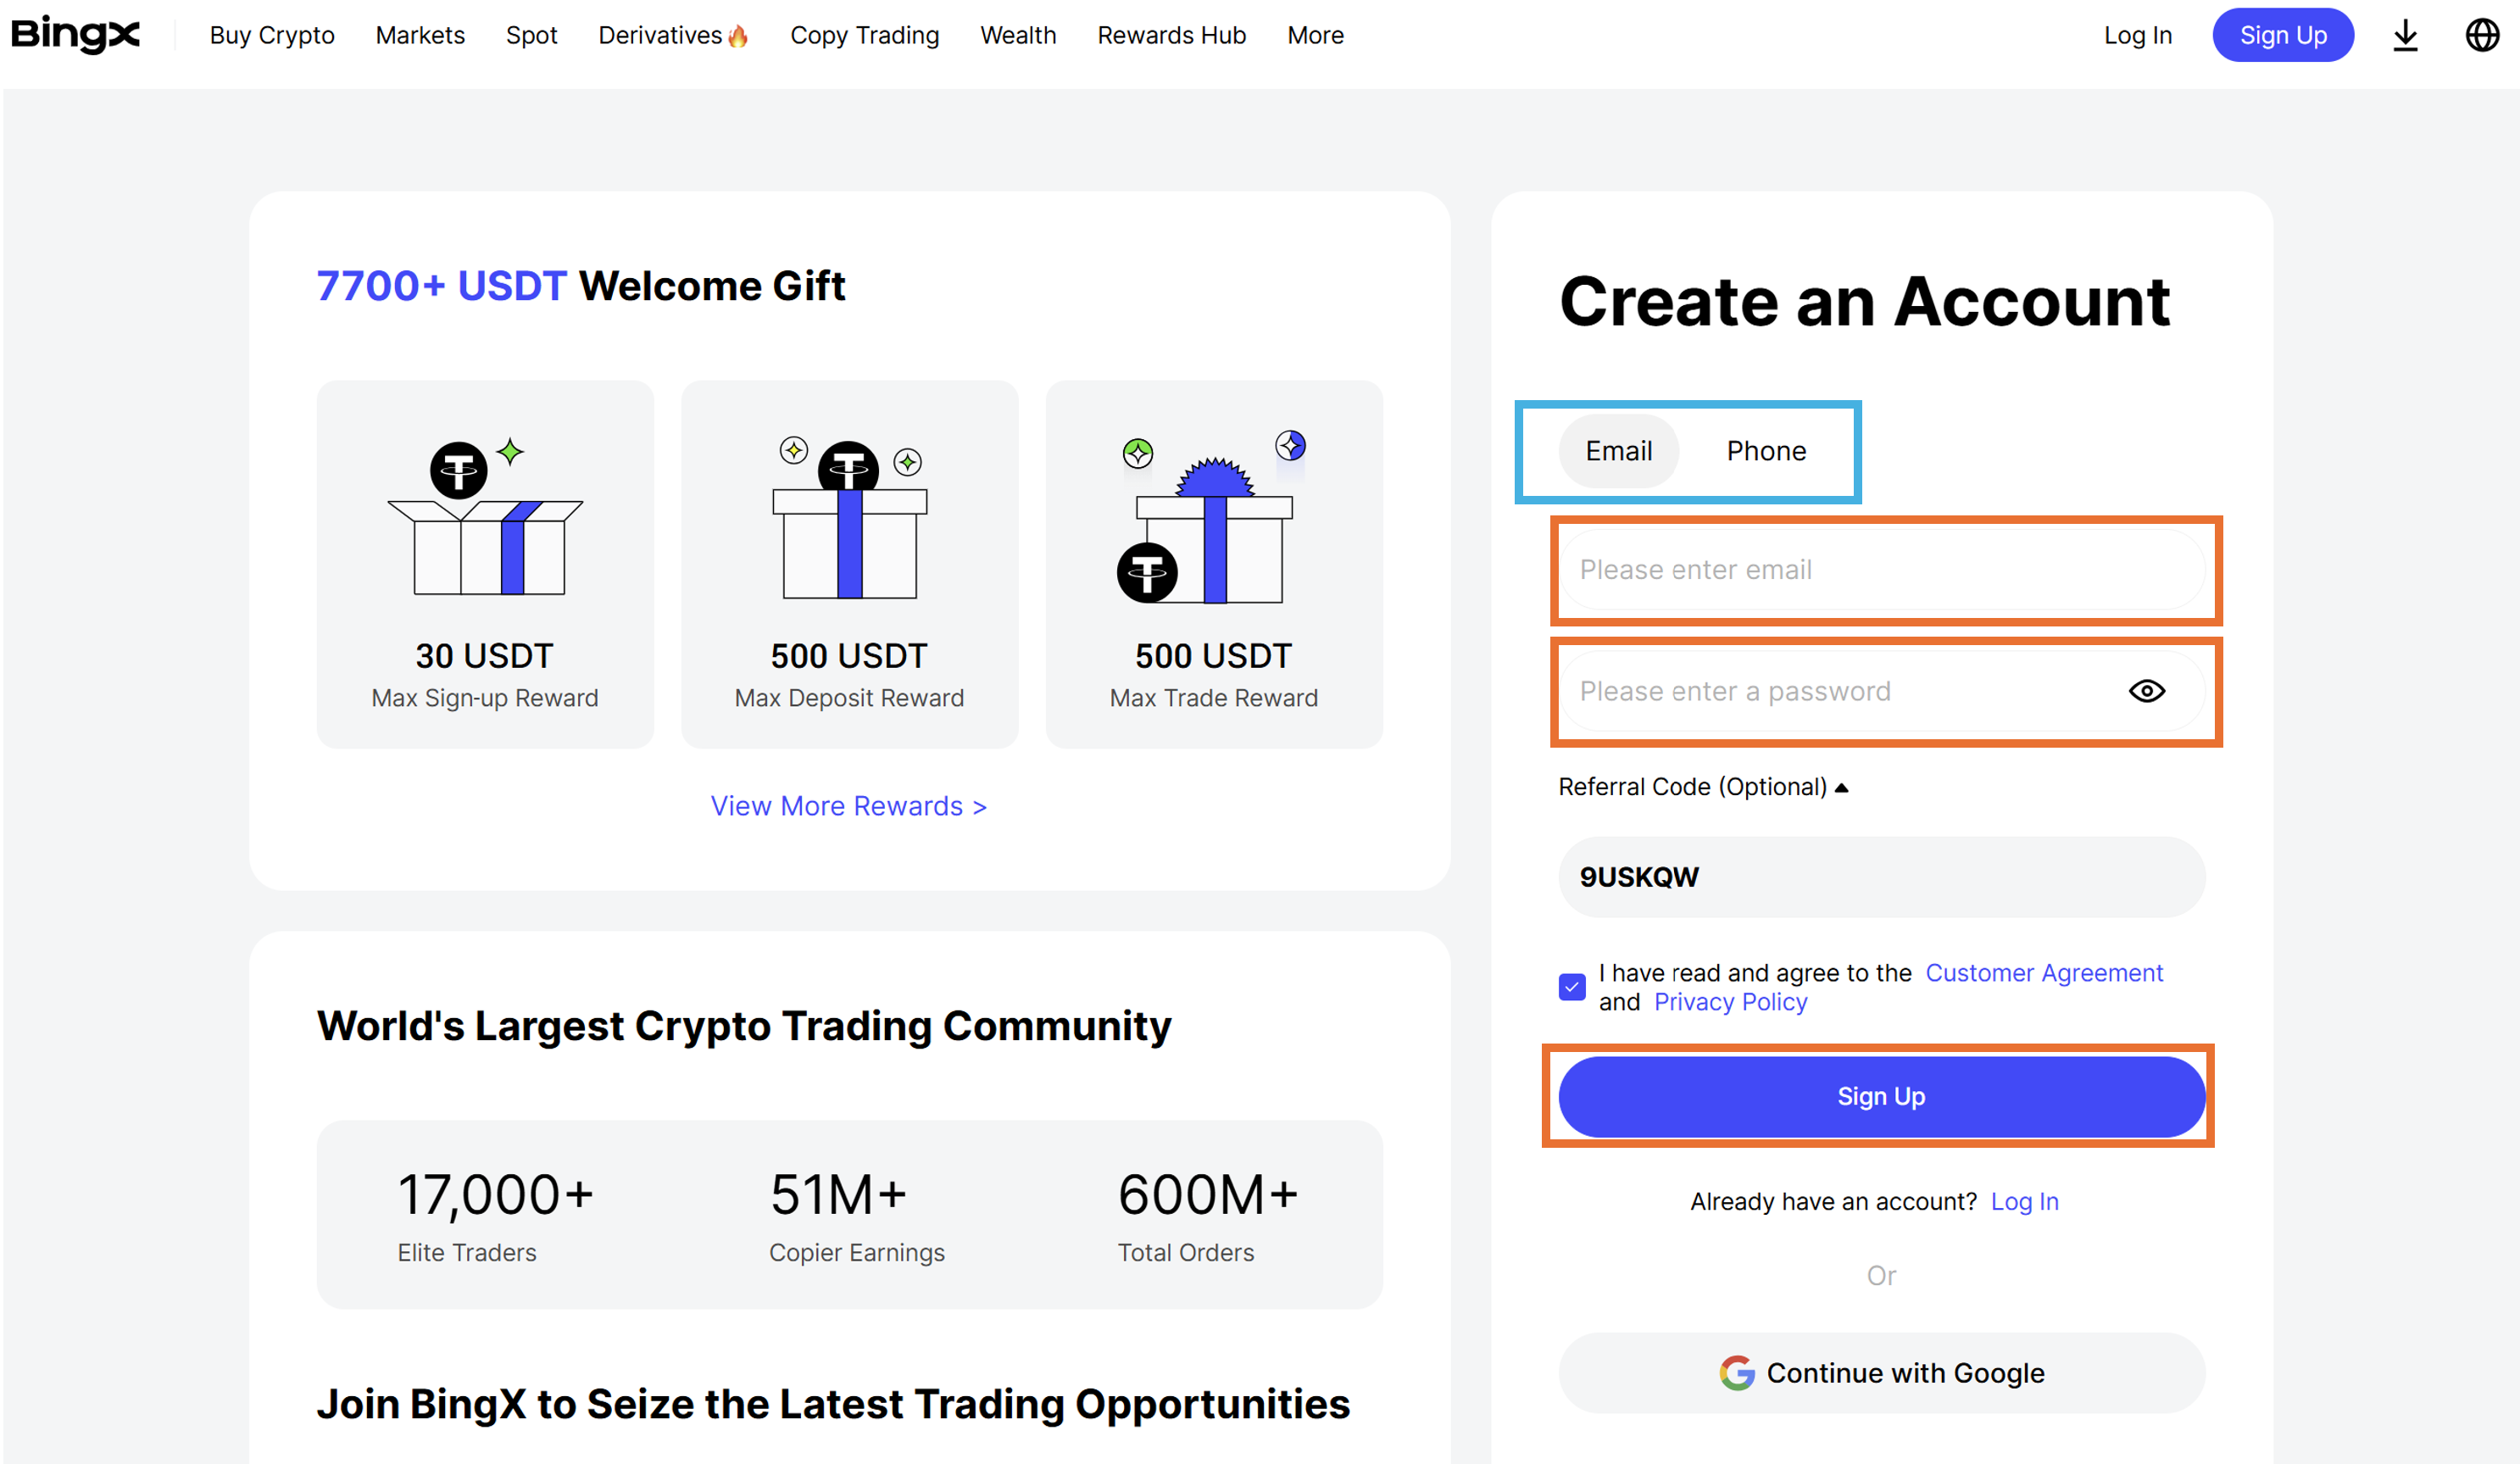Click the 7700+ USDT Welcome Gift heading
This screenshot has height=1464, width=2520.
pos(581,286)
